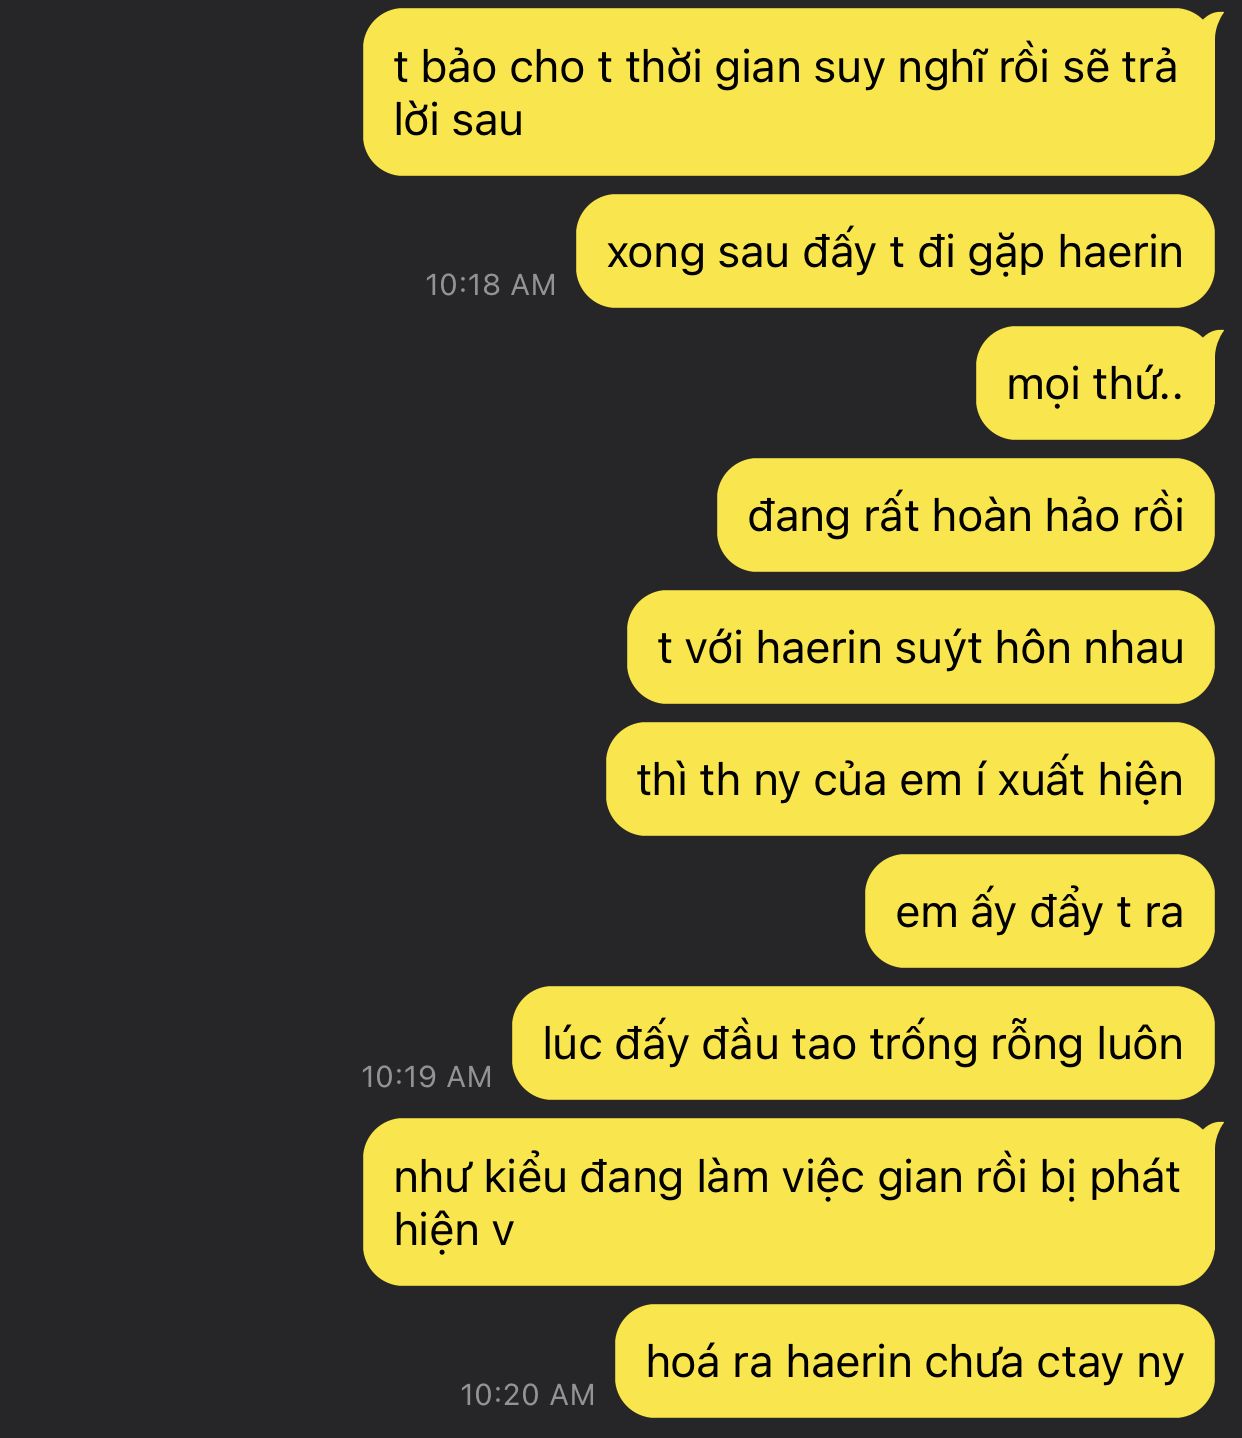Tap the message 'xong sau đấy t đi gặp haerin'
This screenshot has height=1438, width=1242.
point(895,251)
